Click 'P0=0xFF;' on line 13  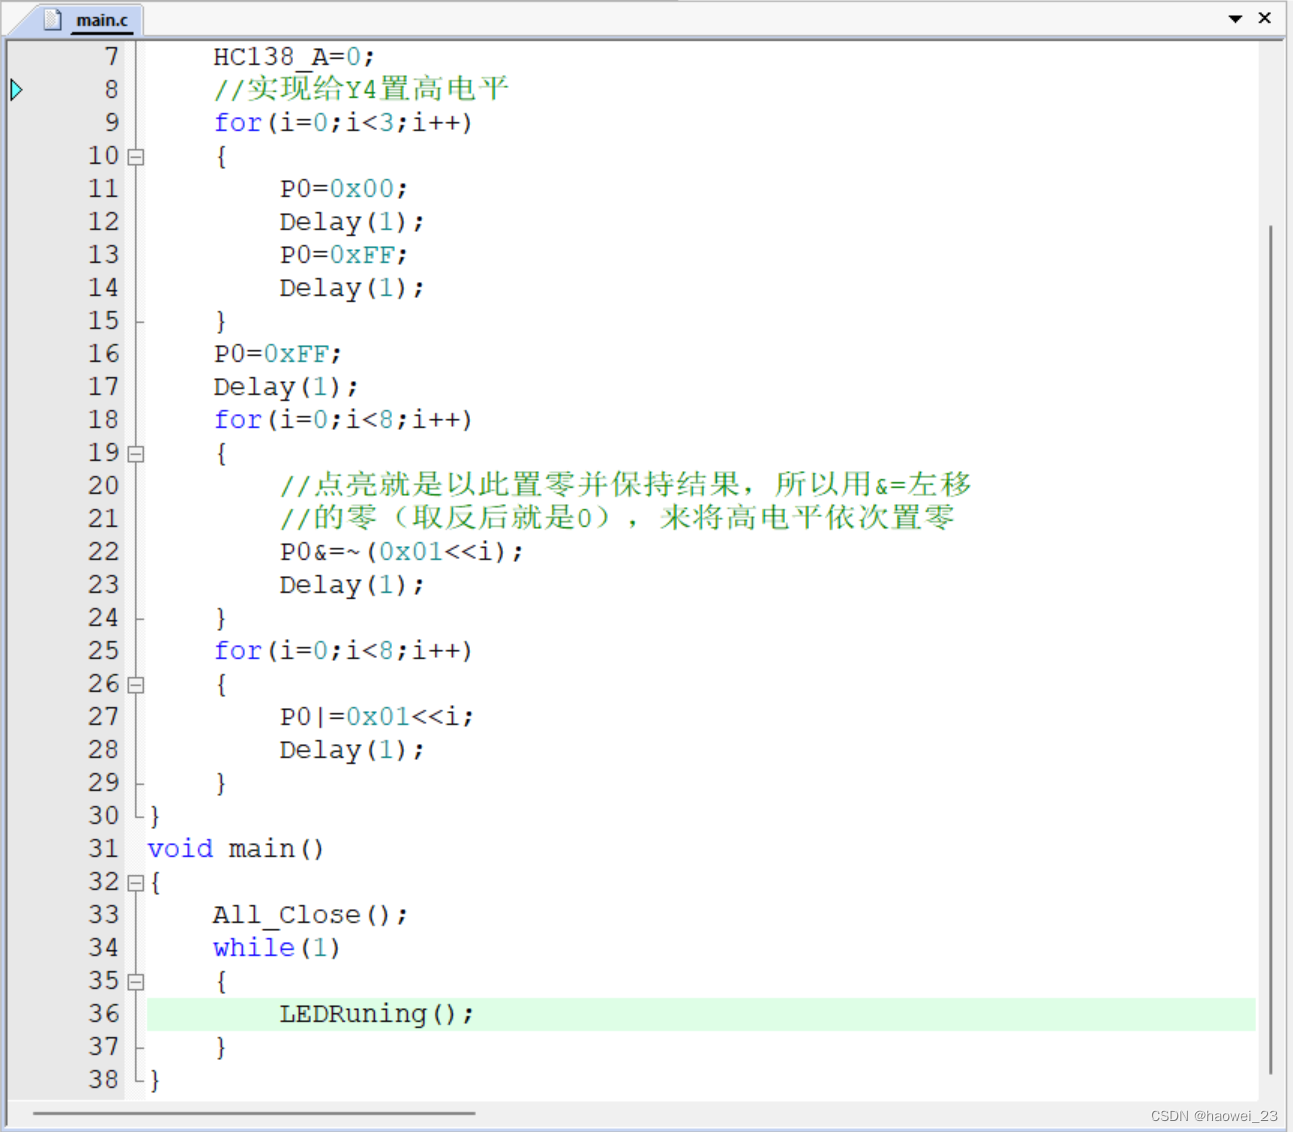[343, 255]
